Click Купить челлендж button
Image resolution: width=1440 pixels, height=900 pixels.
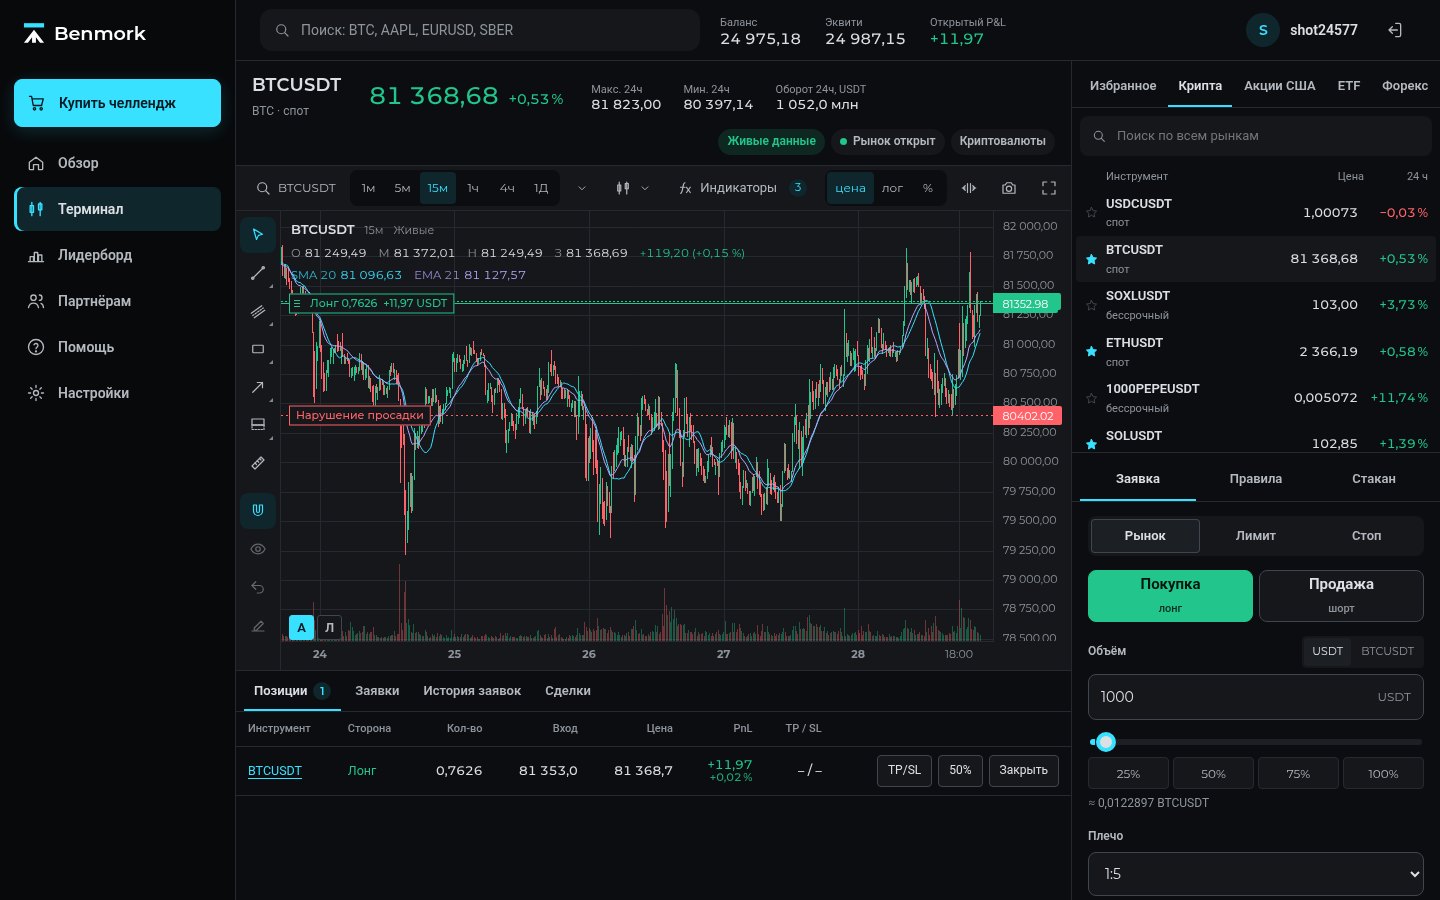(x=117, y=103)
